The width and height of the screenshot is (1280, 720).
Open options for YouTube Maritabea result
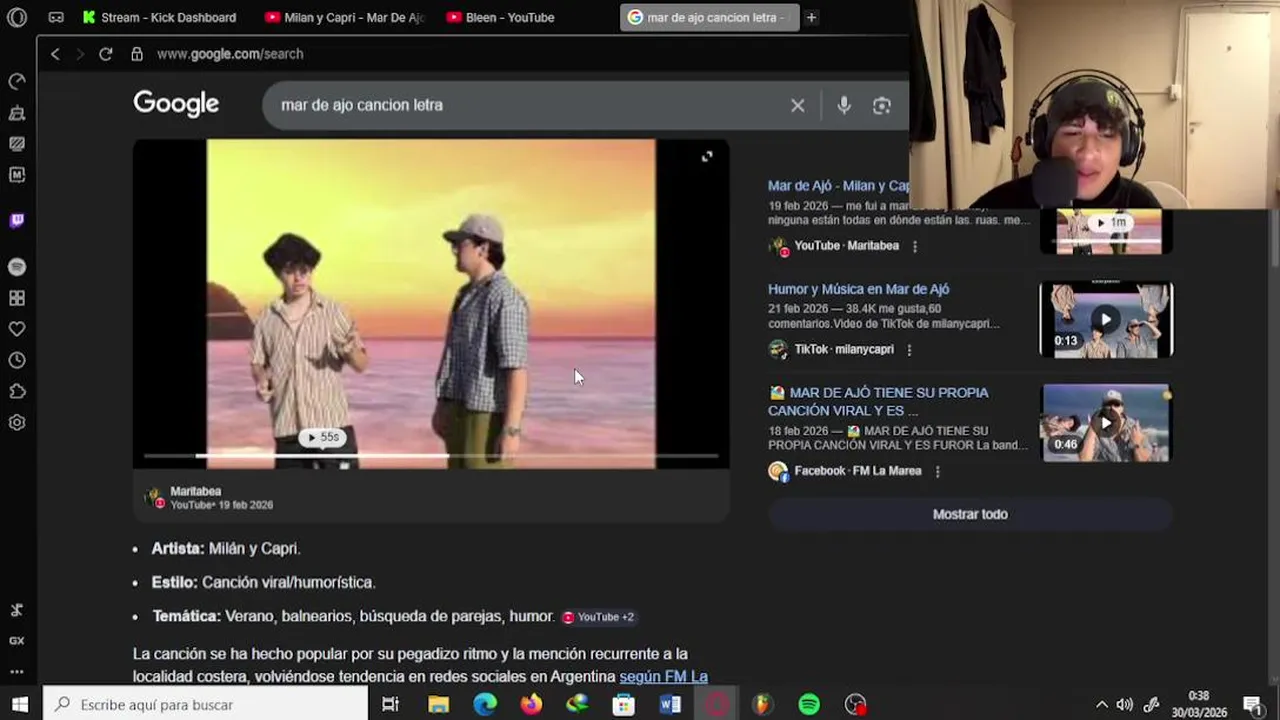tap(914, 246)
